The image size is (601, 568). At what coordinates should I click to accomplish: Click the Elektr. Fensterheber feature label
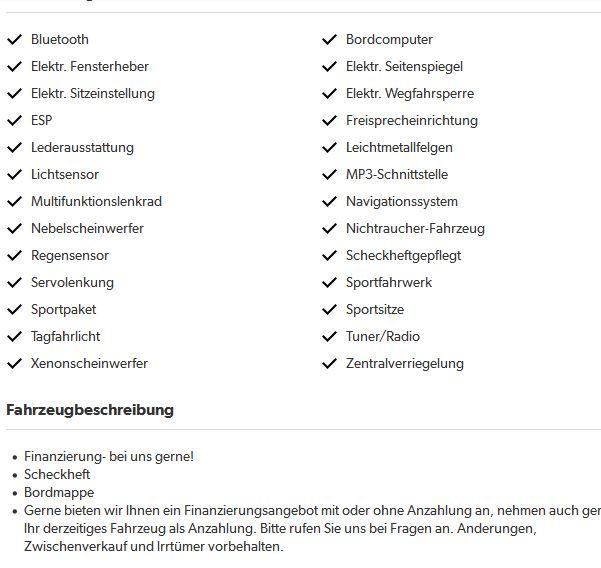[90, 67]
